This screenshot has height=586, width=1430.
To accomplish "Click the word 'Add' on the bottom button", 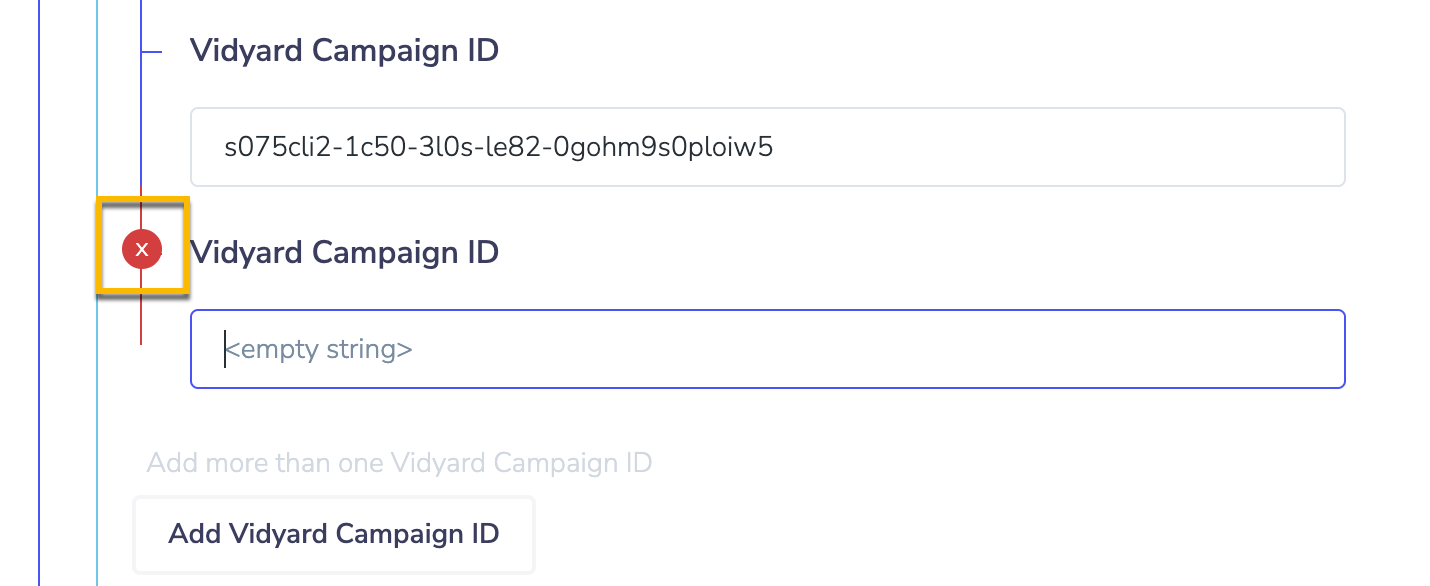I will 194,534.
